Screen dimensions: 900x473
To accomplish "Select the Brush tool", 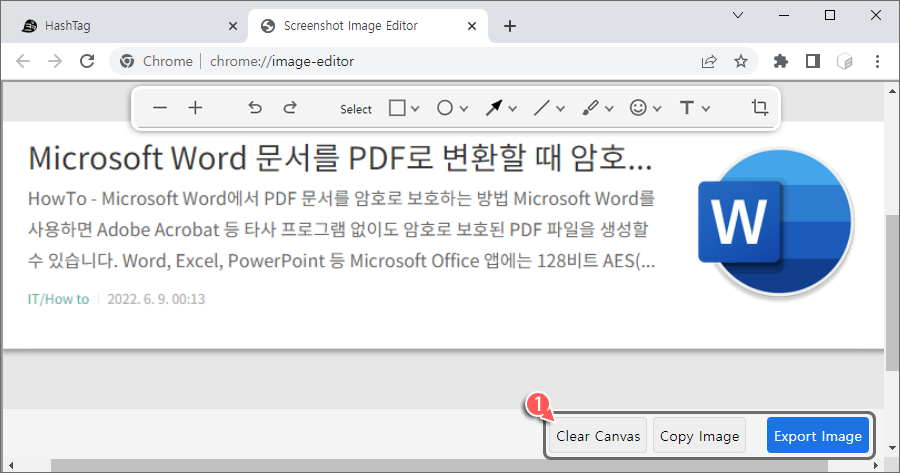I will pos(590,108).
